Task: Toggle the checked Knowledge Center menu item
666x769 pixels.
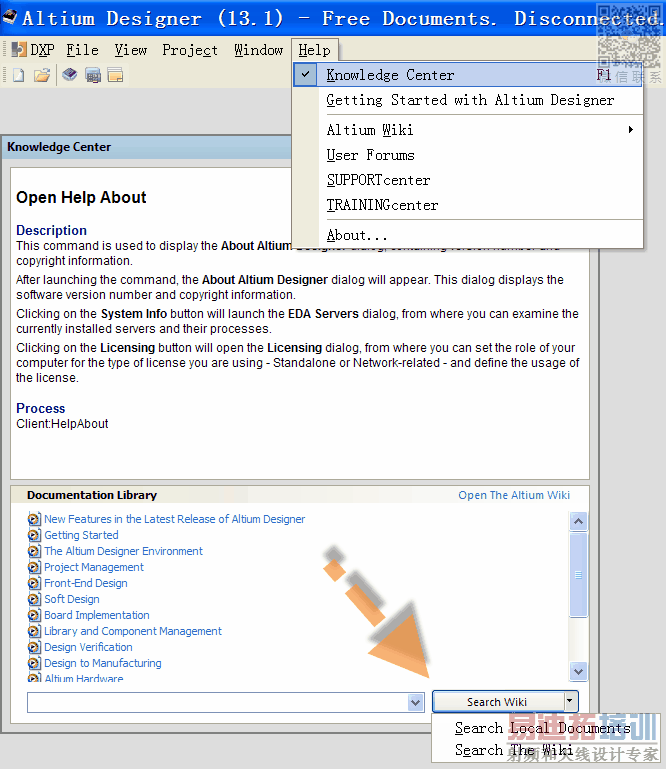Action: pos(468,75)
